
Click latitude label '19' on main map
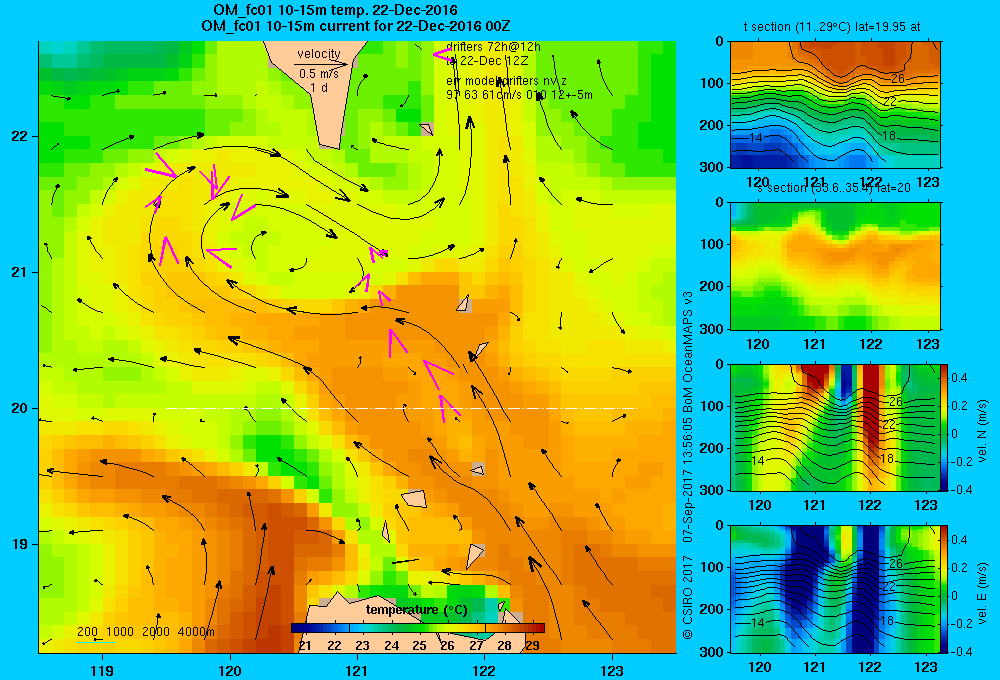(x=20, y=544)
